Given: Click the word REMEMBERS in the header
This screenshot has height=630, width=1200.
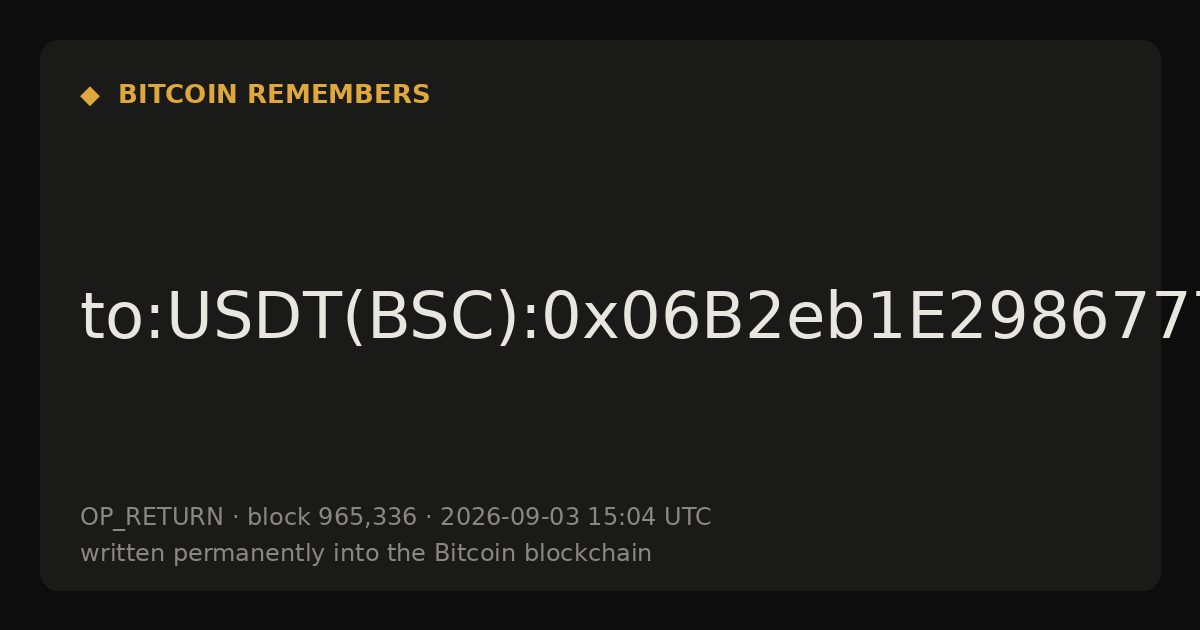Looking at the screenshot, I should coord(339,95).
